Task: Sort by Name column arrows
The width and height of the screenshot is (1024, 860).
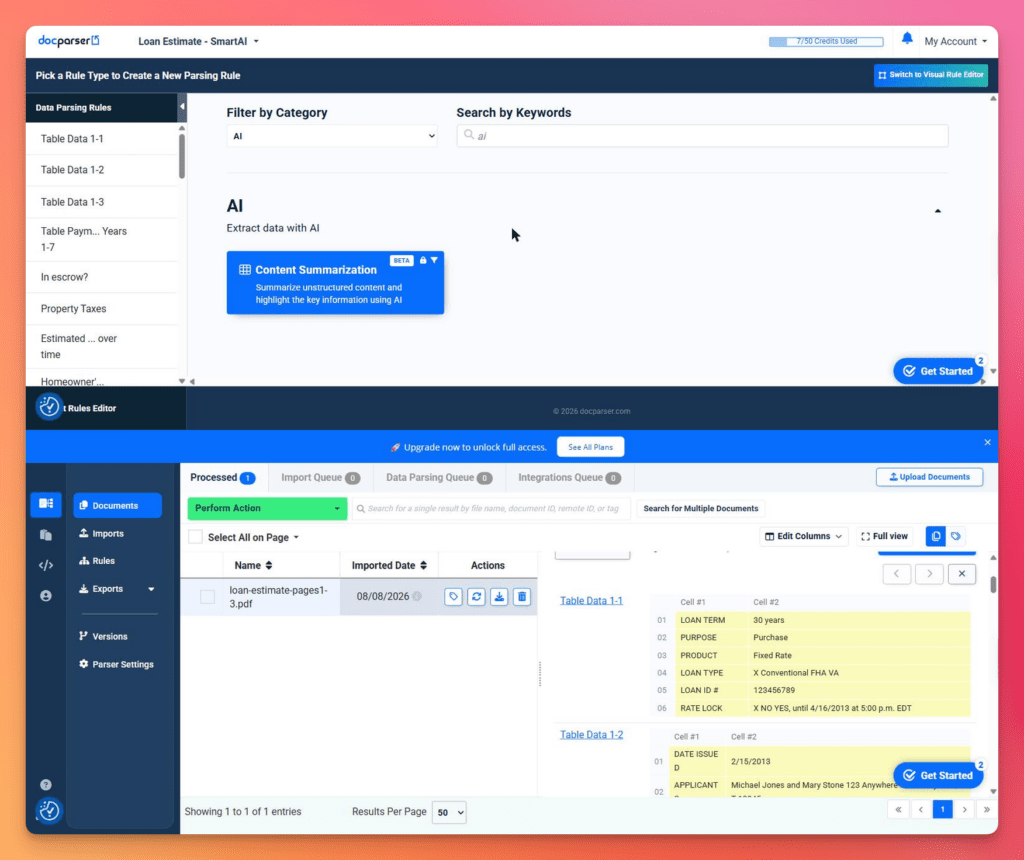Action: [x=269, y=565]
